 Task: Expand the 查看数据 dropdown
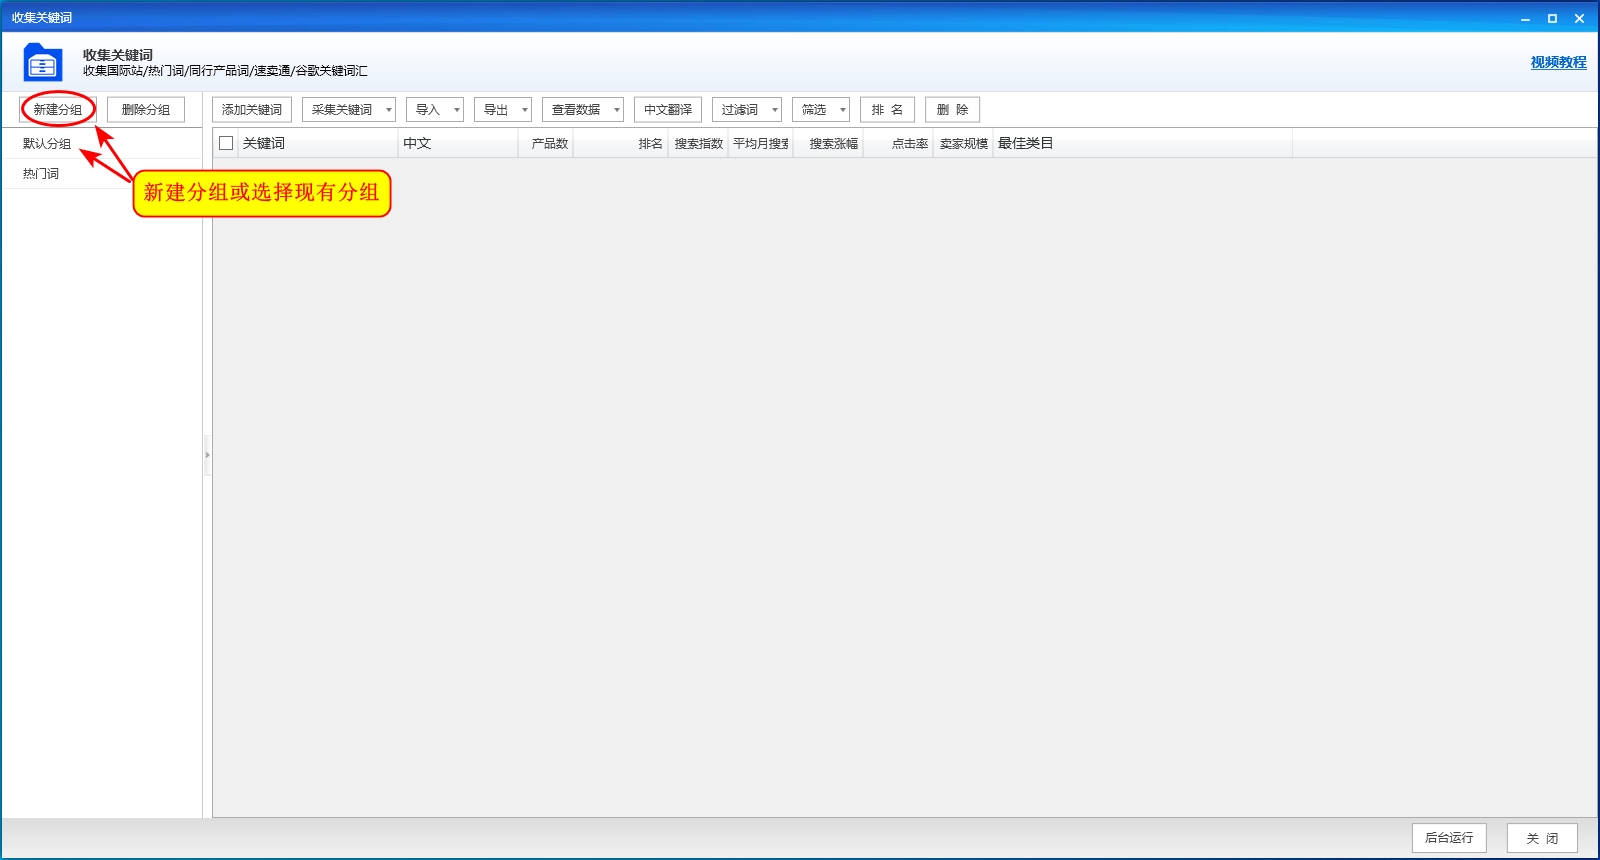click(x=583, y=110)
